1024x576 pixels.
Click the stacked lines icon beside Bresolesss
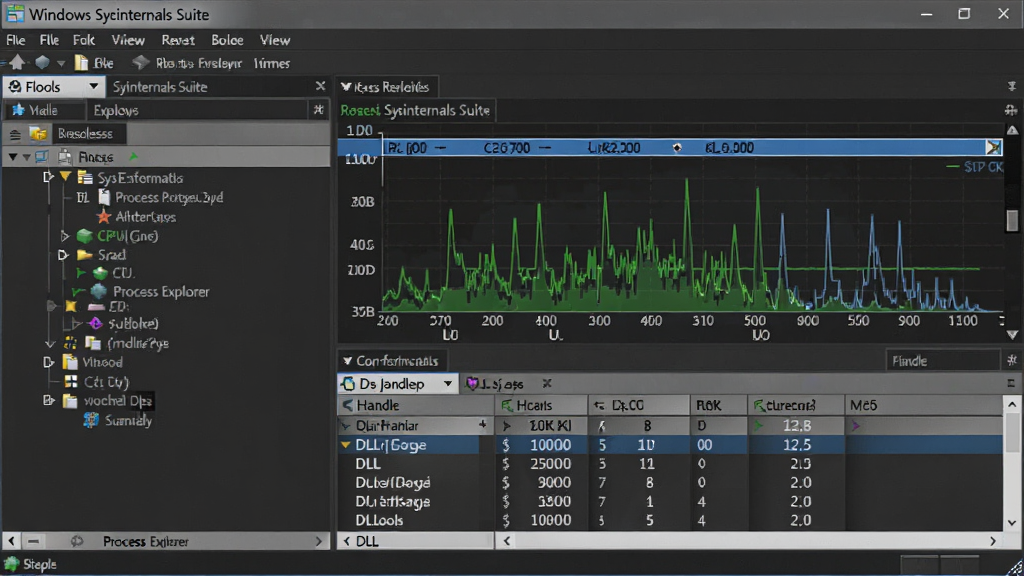(15, 134)
